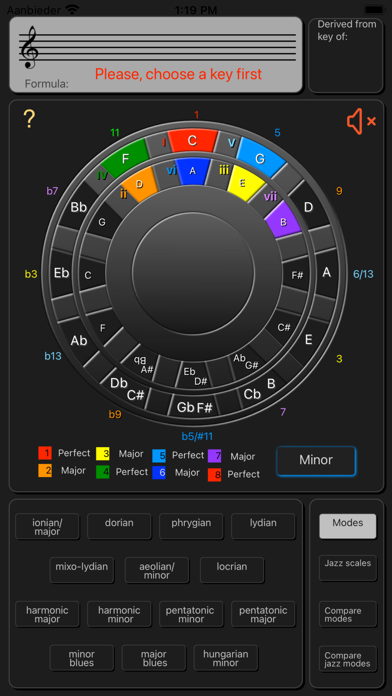
Task: Switch to the Jazz scales tab
Action: pyautogui.click(x=348, y=568)
